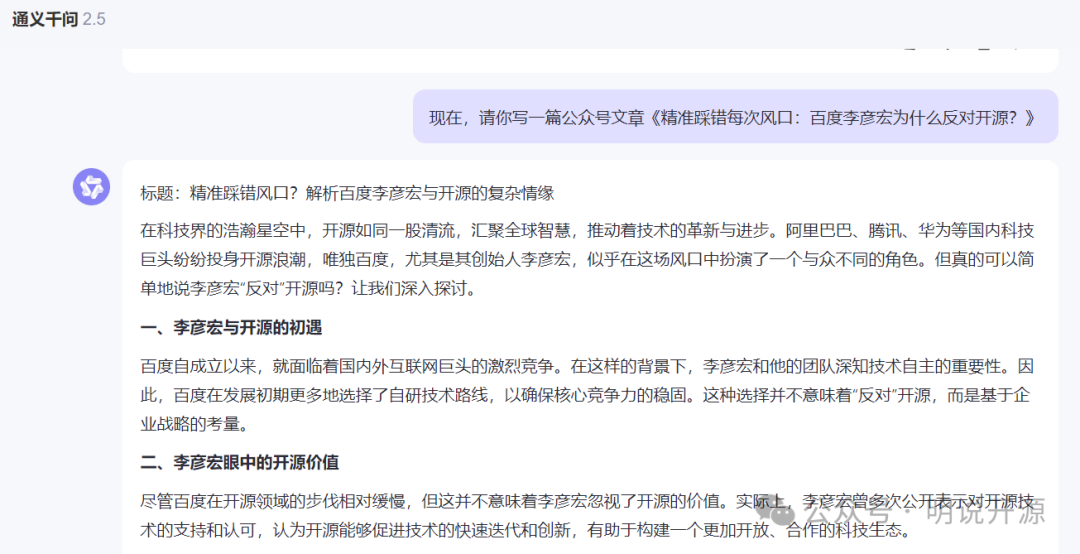Click the line starting 巨头纷纷投身开源浪潮
This screenshot has height=554, width=1080.
point(588,260)
